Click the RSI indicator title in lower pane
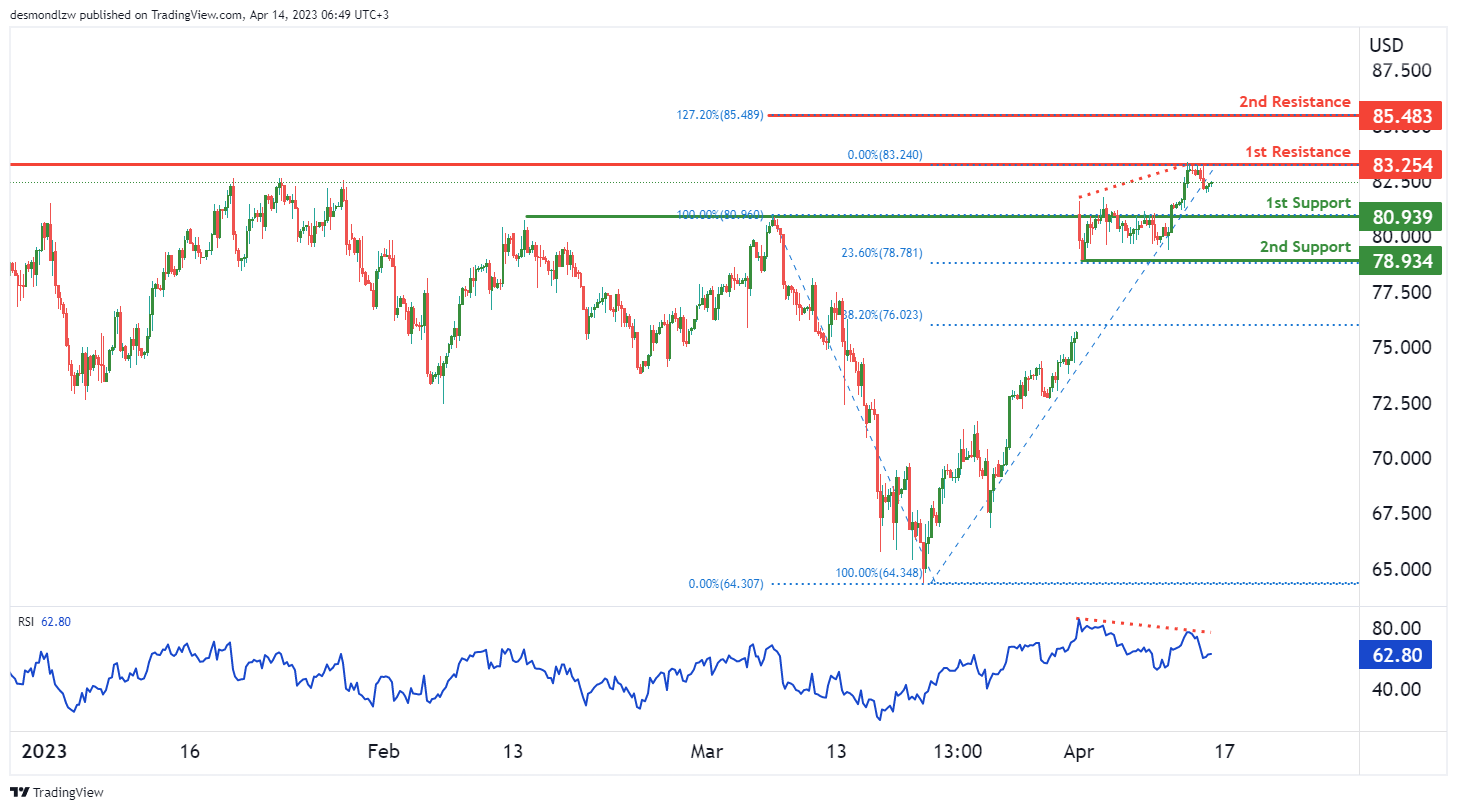This screenshot has height=810, width=1457. [26, 622]
